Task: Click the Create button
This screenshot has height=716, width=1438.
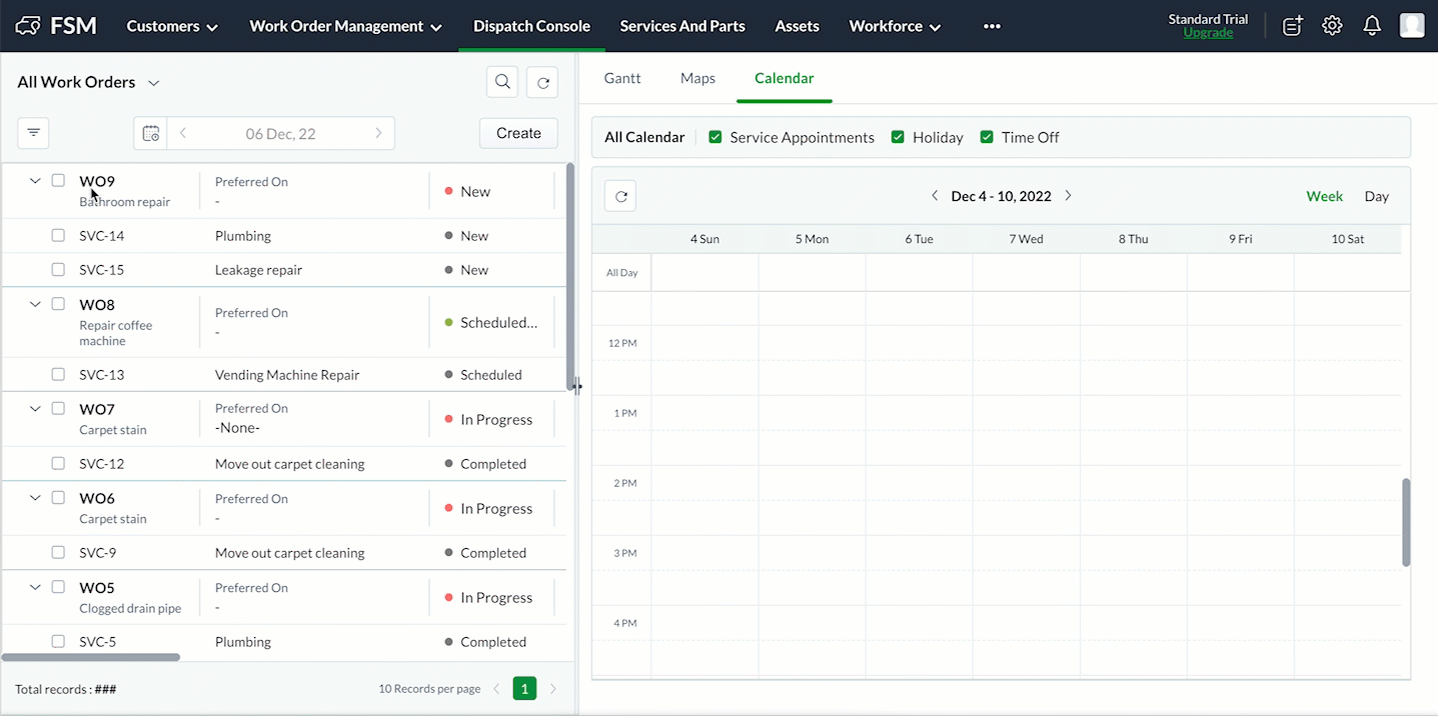Action: click(x=518, y=133)
